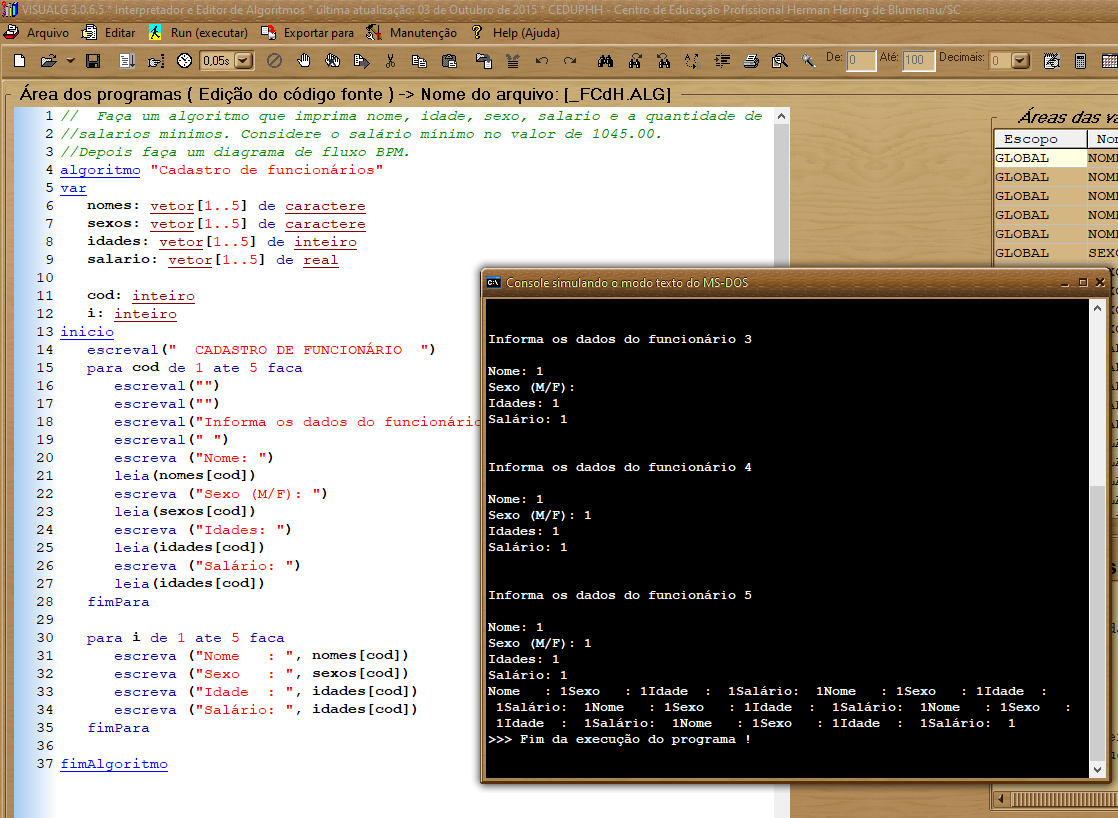The image size is (1118, 818).
Task: Click console text 'Informa os dados do funcionário 3'
Action: (620, 339)
